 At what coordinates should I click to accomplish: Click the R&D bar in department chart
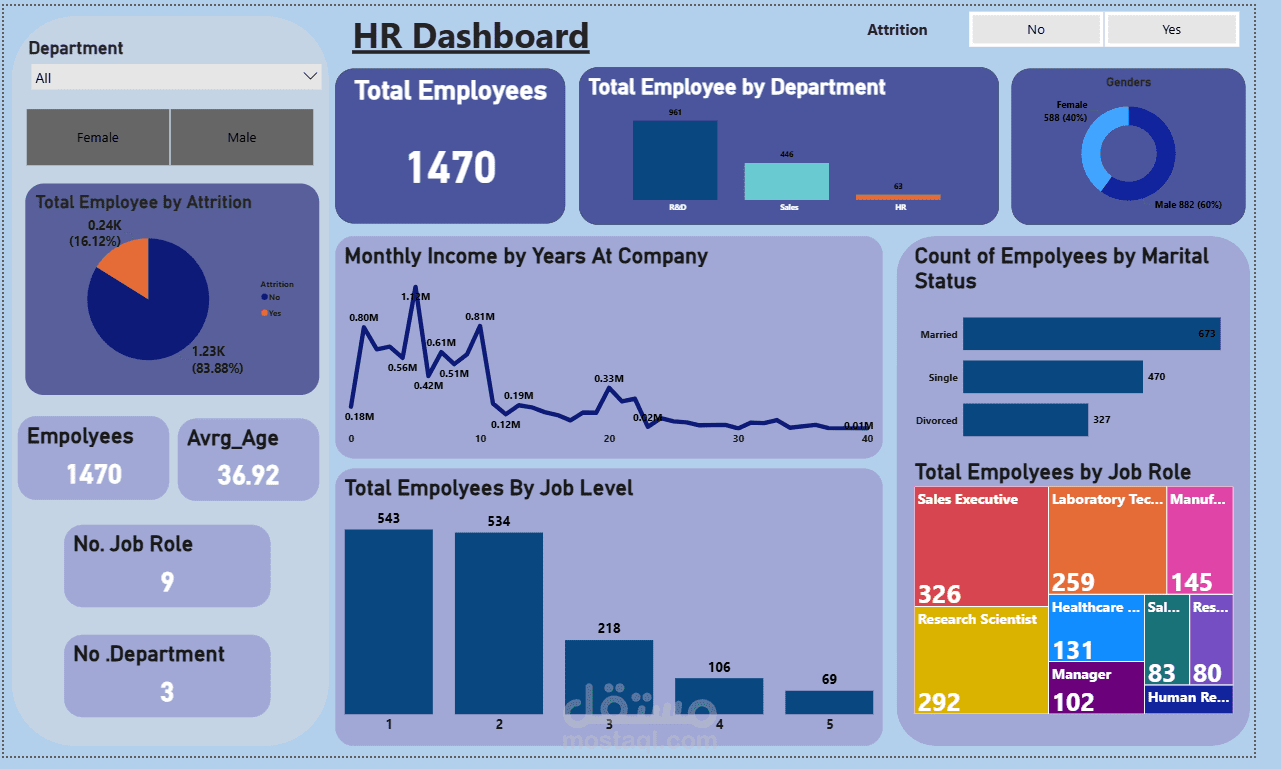674,160
